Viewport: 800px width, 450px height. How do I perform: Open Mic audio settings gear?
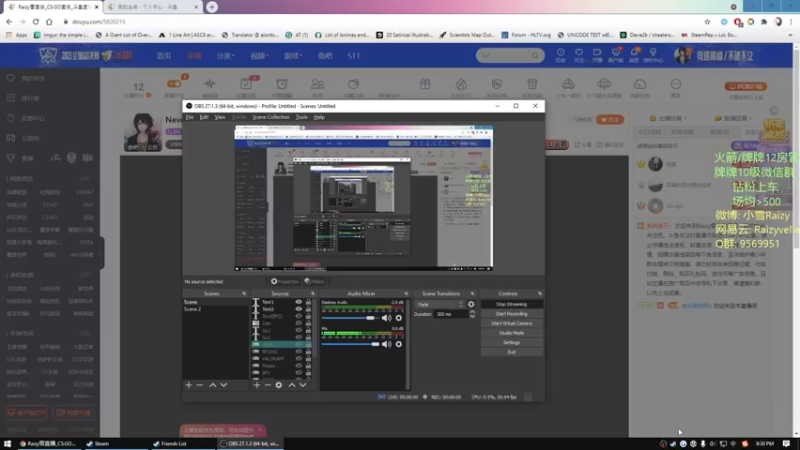click(x=398, y=344)
